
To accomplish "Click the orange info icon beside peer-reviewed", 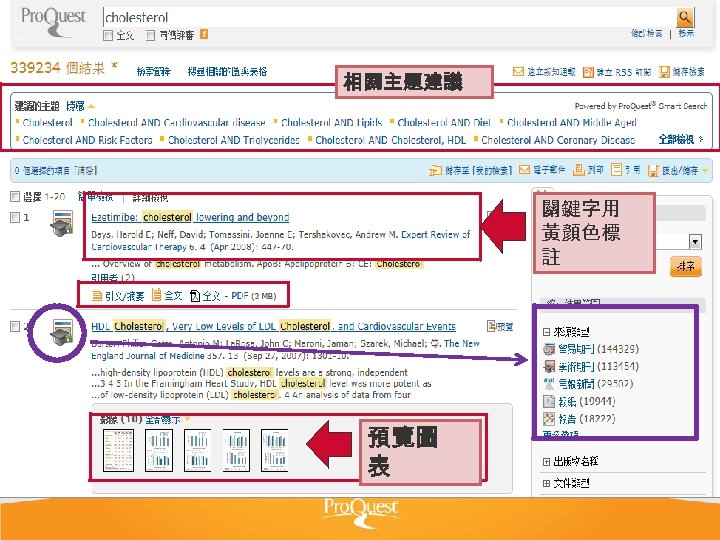I will click(x=204, y=34).
